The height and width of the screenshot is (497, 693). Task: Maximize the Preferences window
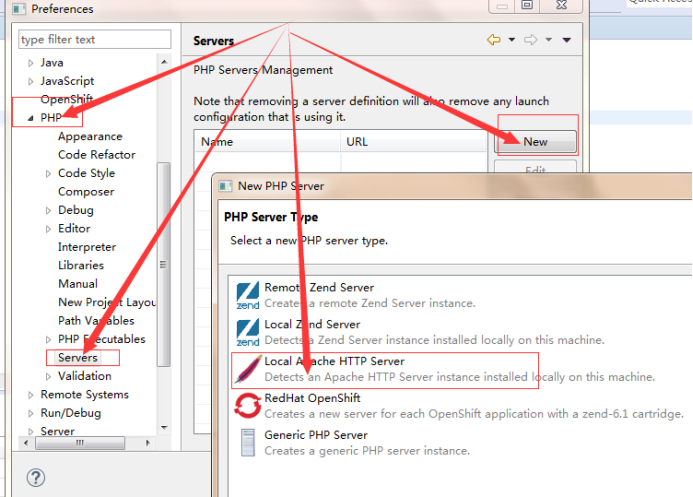[527, 5]
